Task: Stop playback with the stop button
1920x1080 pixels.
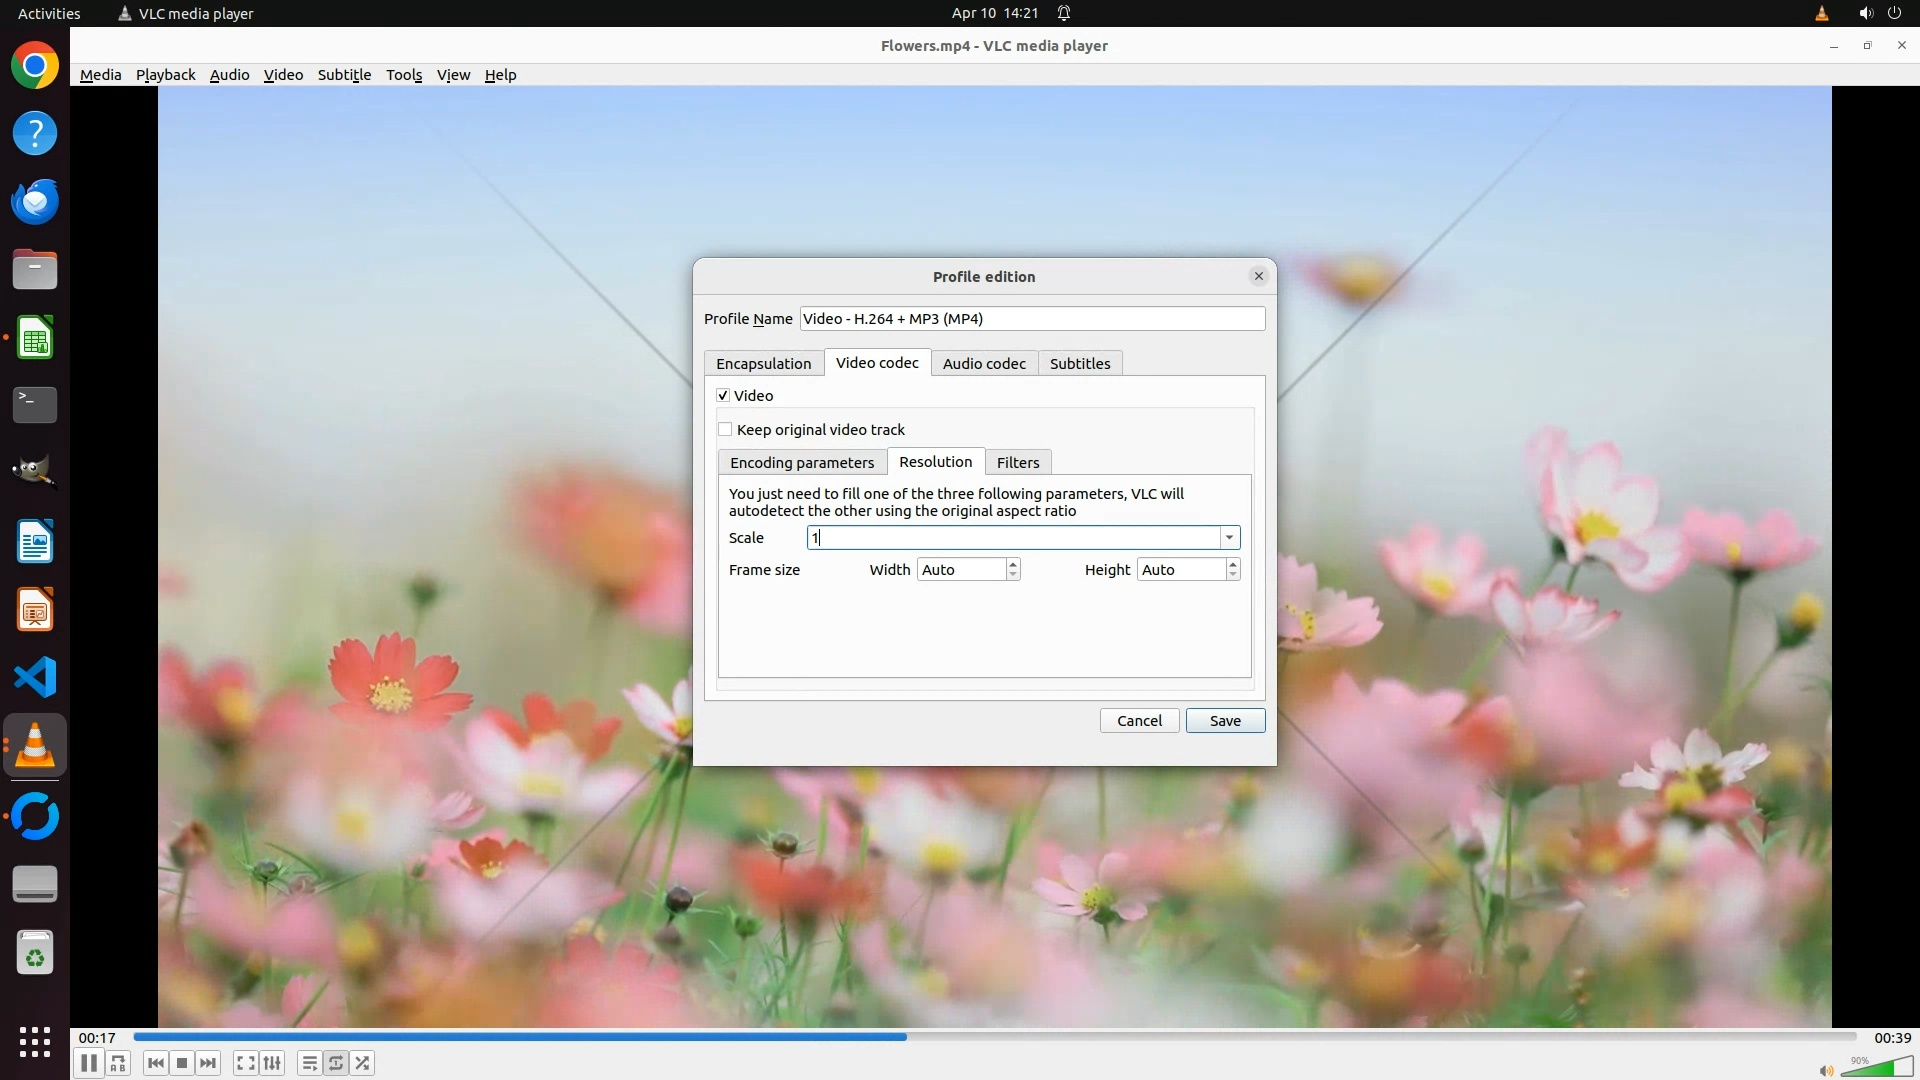Action: point(182,1063)
